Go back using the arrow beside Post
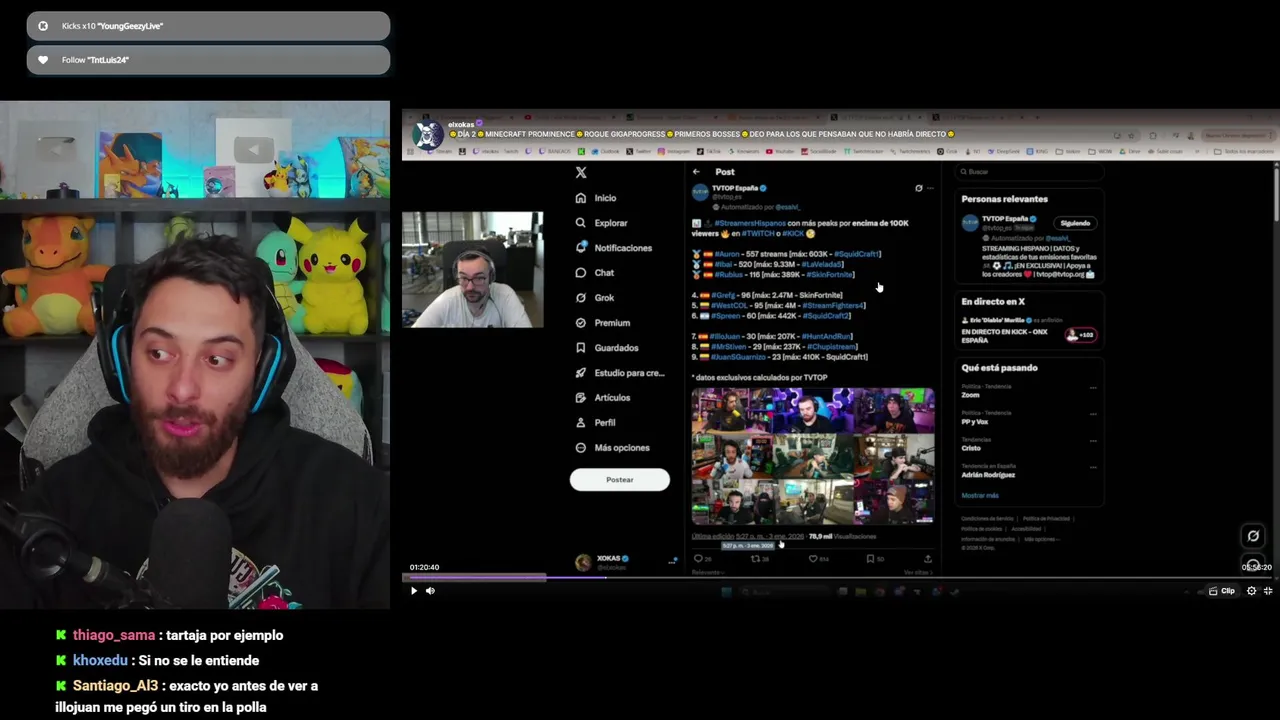The width and height of the screenshot is (1280, 720). pos(696,172)
